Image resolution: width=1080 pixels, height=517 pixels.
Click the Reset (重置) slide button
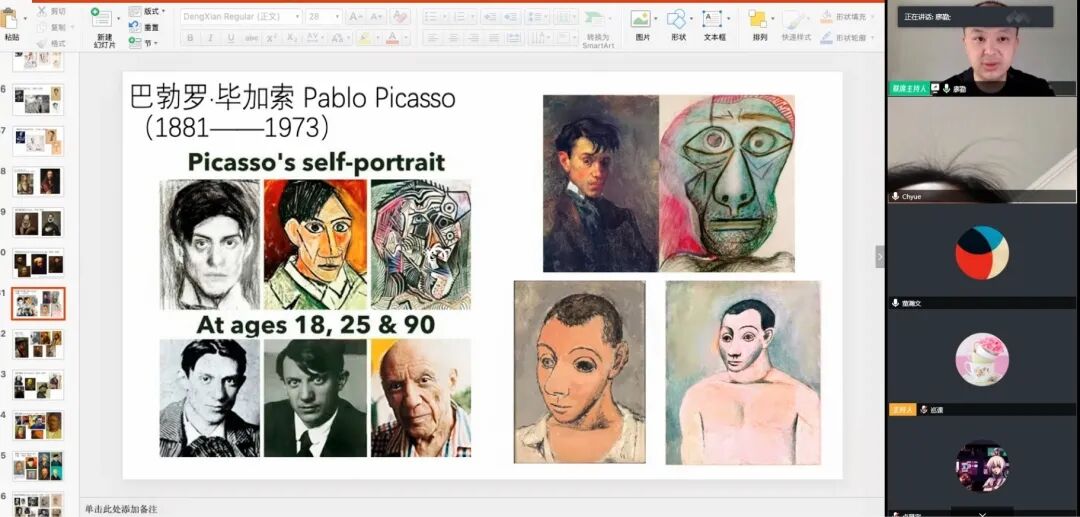tap(143, 27)
